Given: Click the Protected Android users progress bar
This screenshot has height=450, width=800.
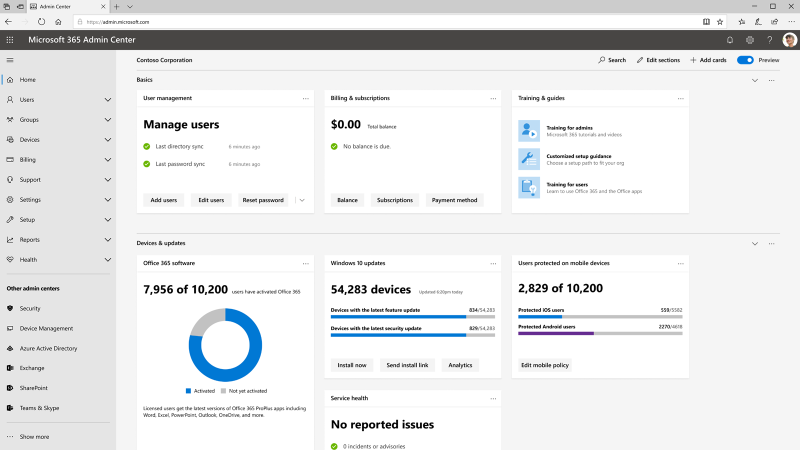Looking at the screenshot, I should [600, 334].
